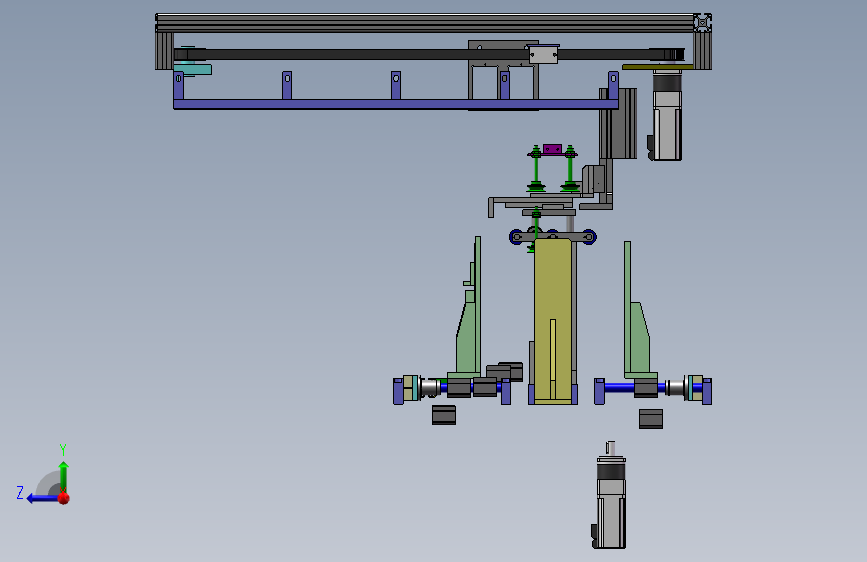
Task: Pick the long blue horizontal beam
Action: pyautogui.click(x=395, y=104)
